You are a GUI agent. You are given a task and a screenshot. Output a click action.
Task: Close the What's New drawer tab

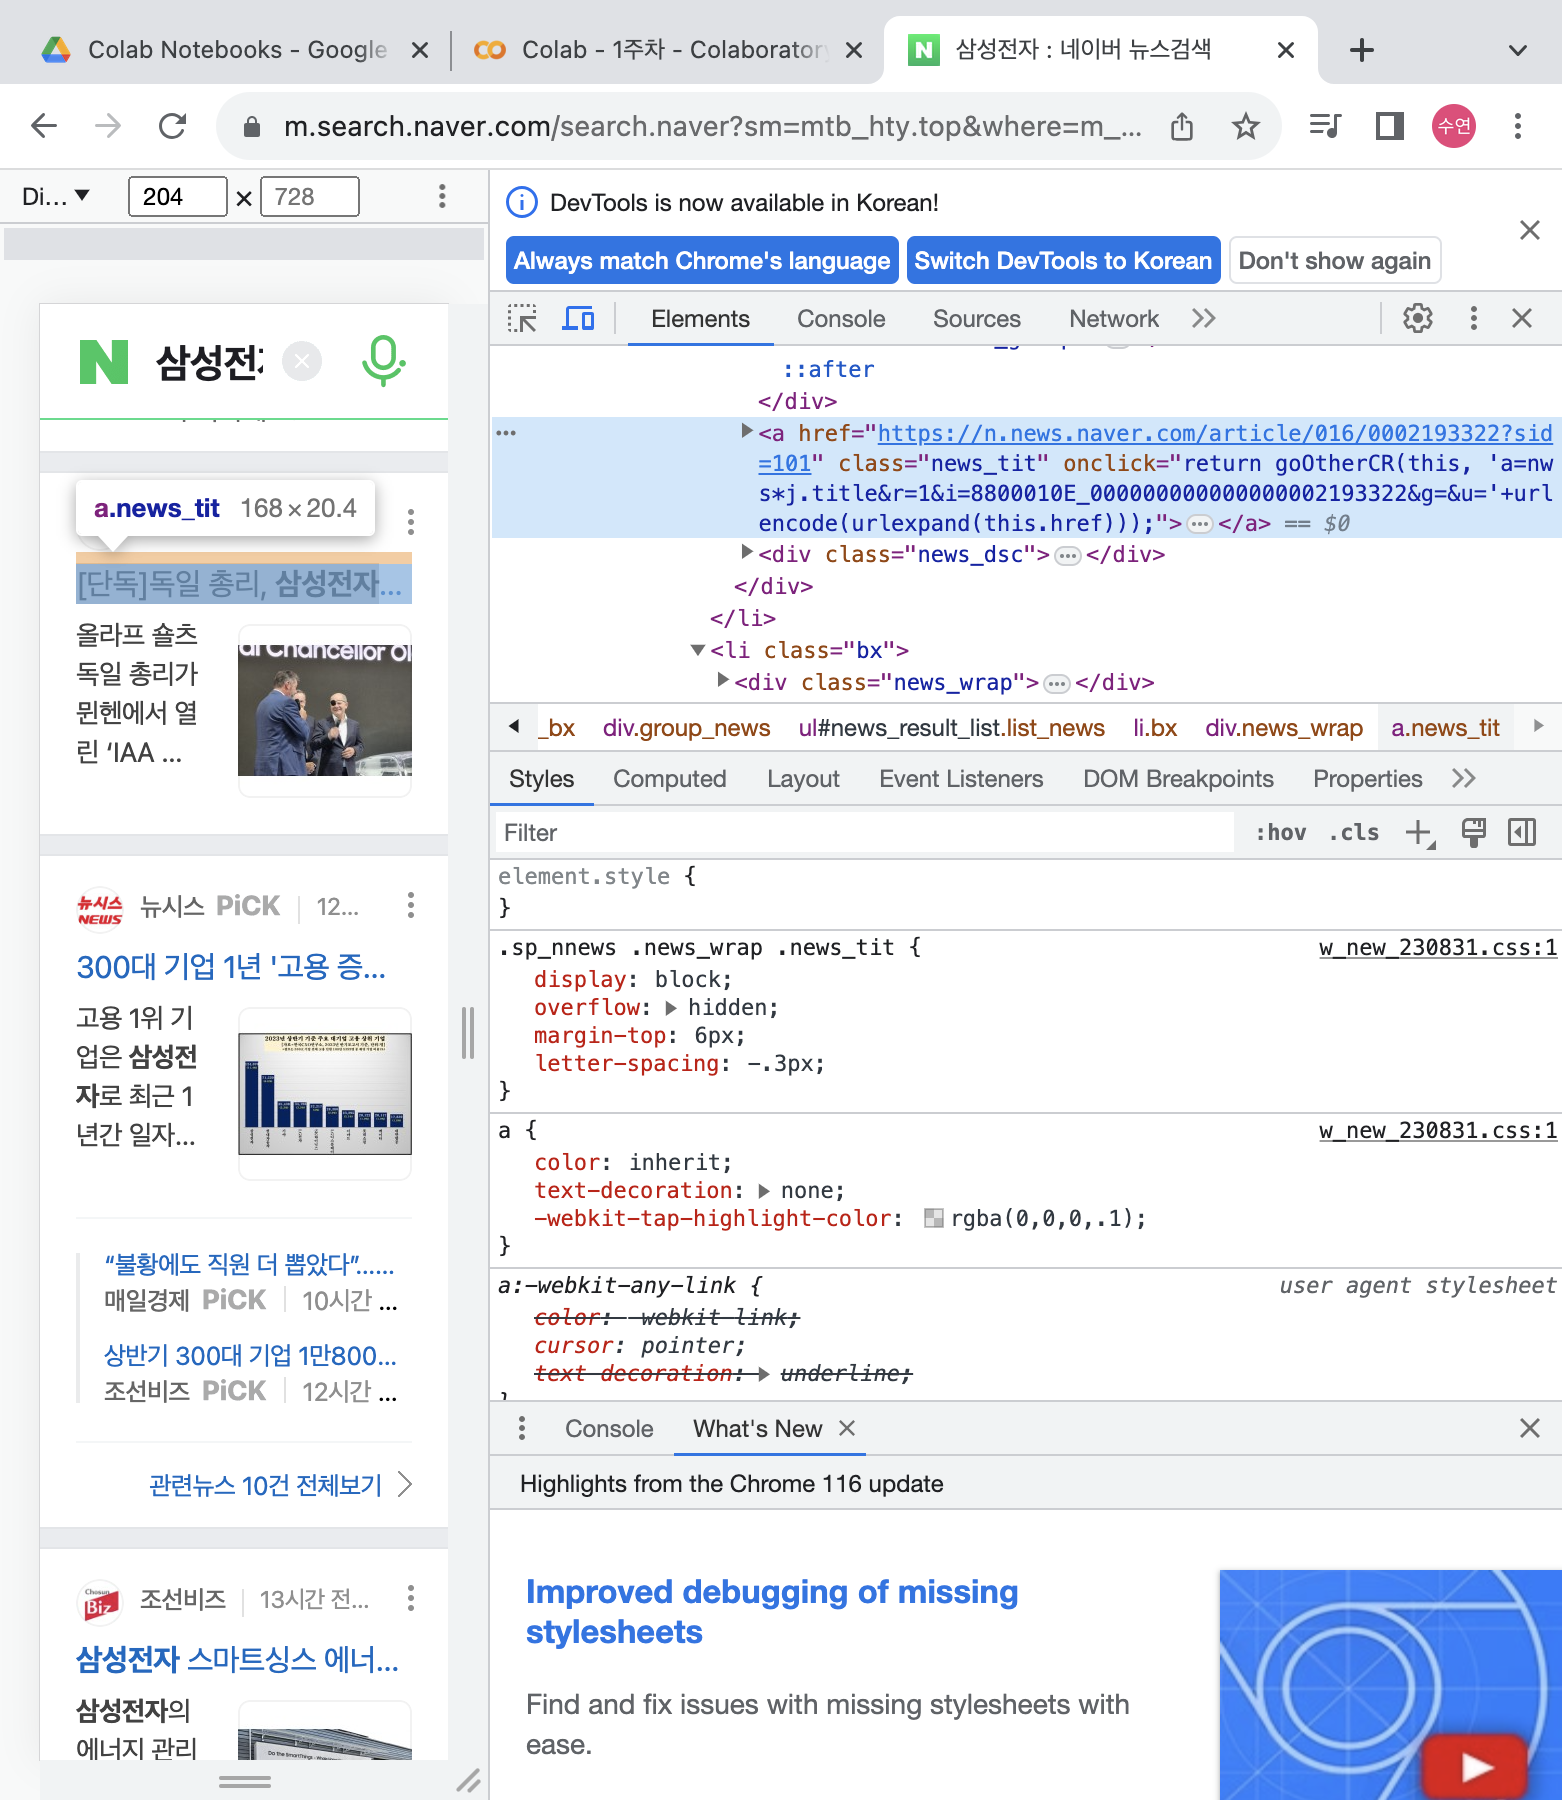(847, 1428)
